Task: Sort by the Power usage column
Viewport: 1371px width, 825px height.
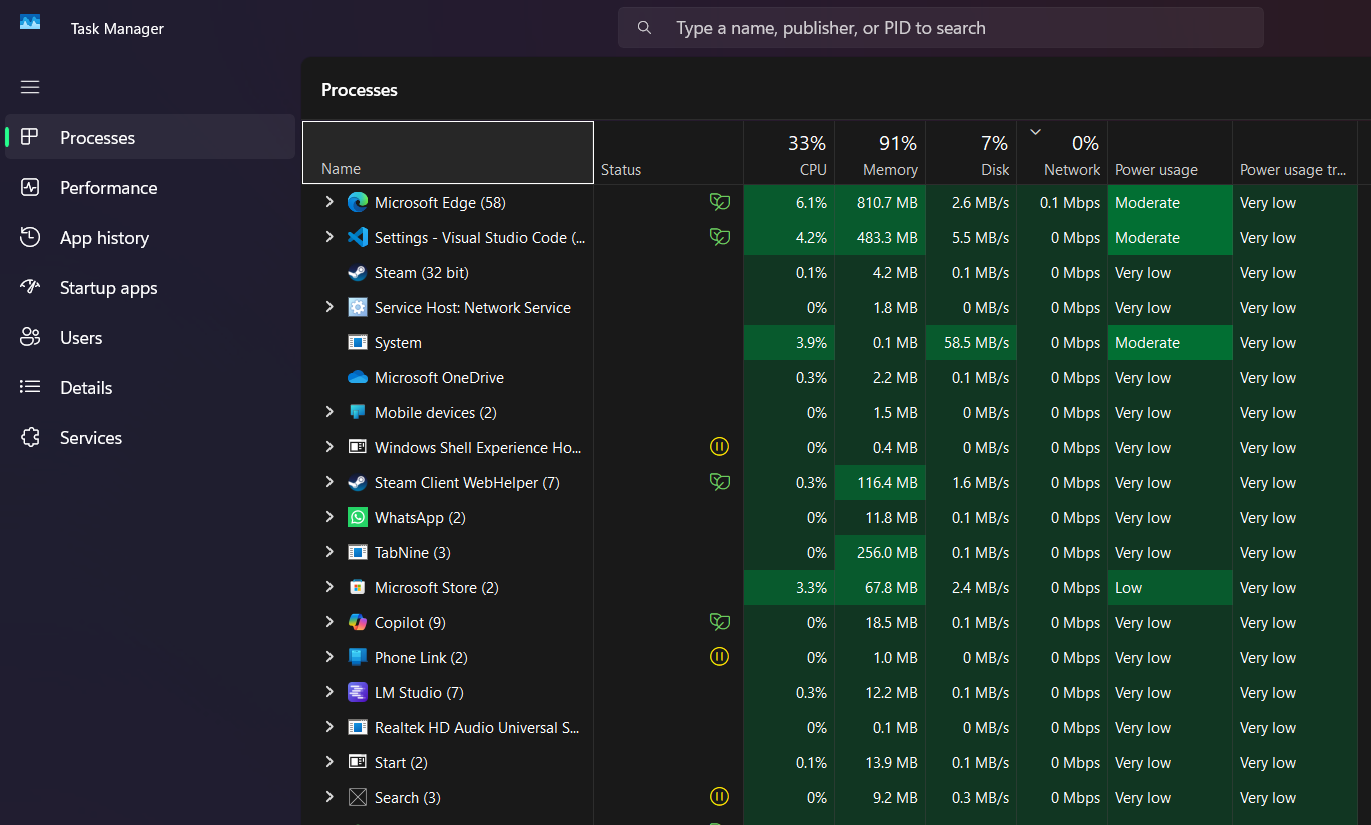Action: (1170, 153)
